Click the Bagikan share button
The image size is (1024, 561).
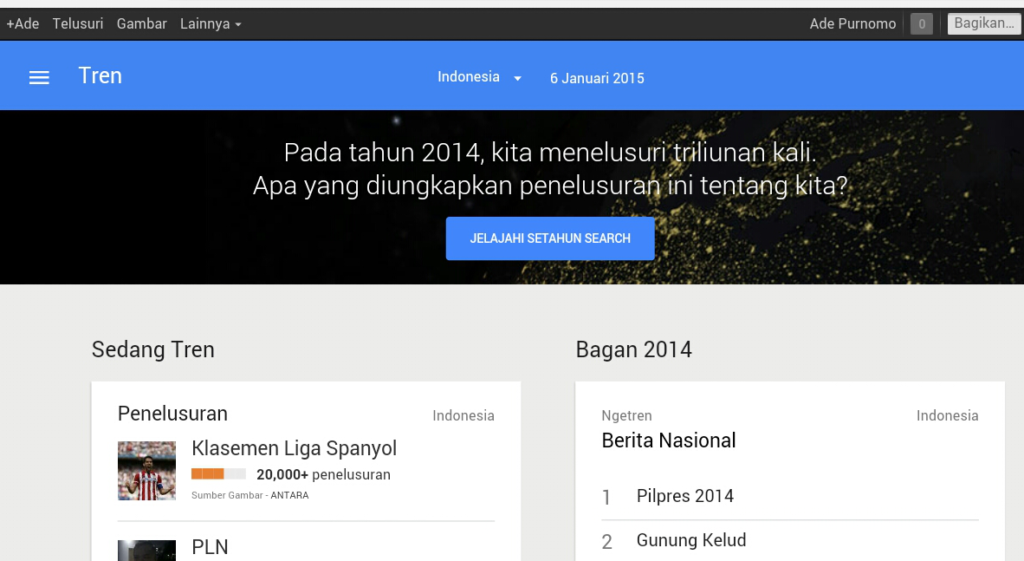(984, 24)
